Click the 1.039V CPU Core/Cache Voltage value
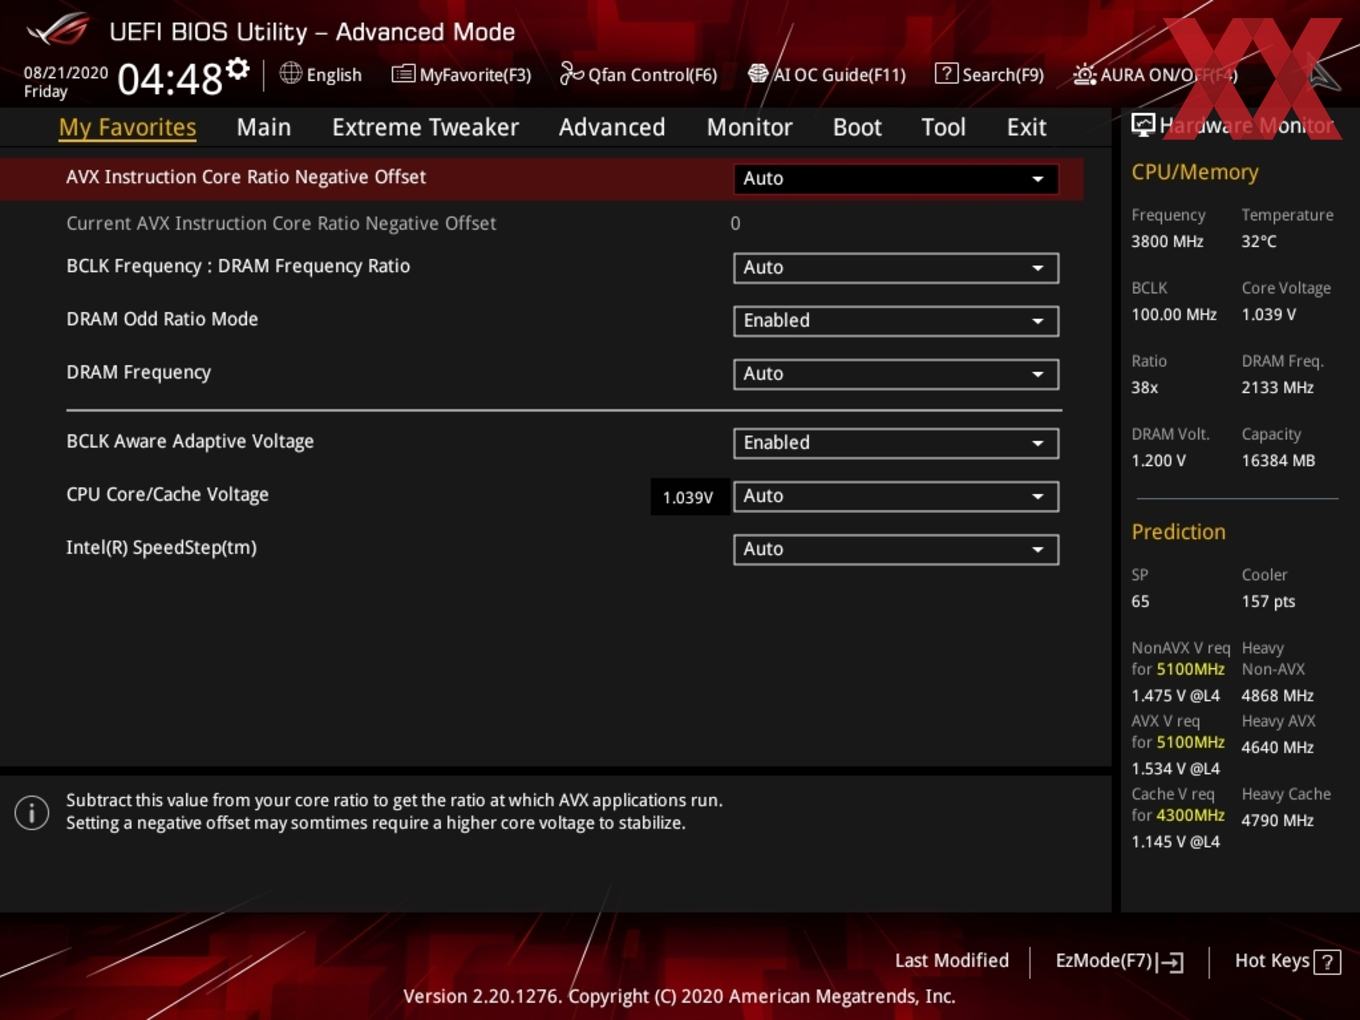 pyautogui.click(x=688, y=497)
